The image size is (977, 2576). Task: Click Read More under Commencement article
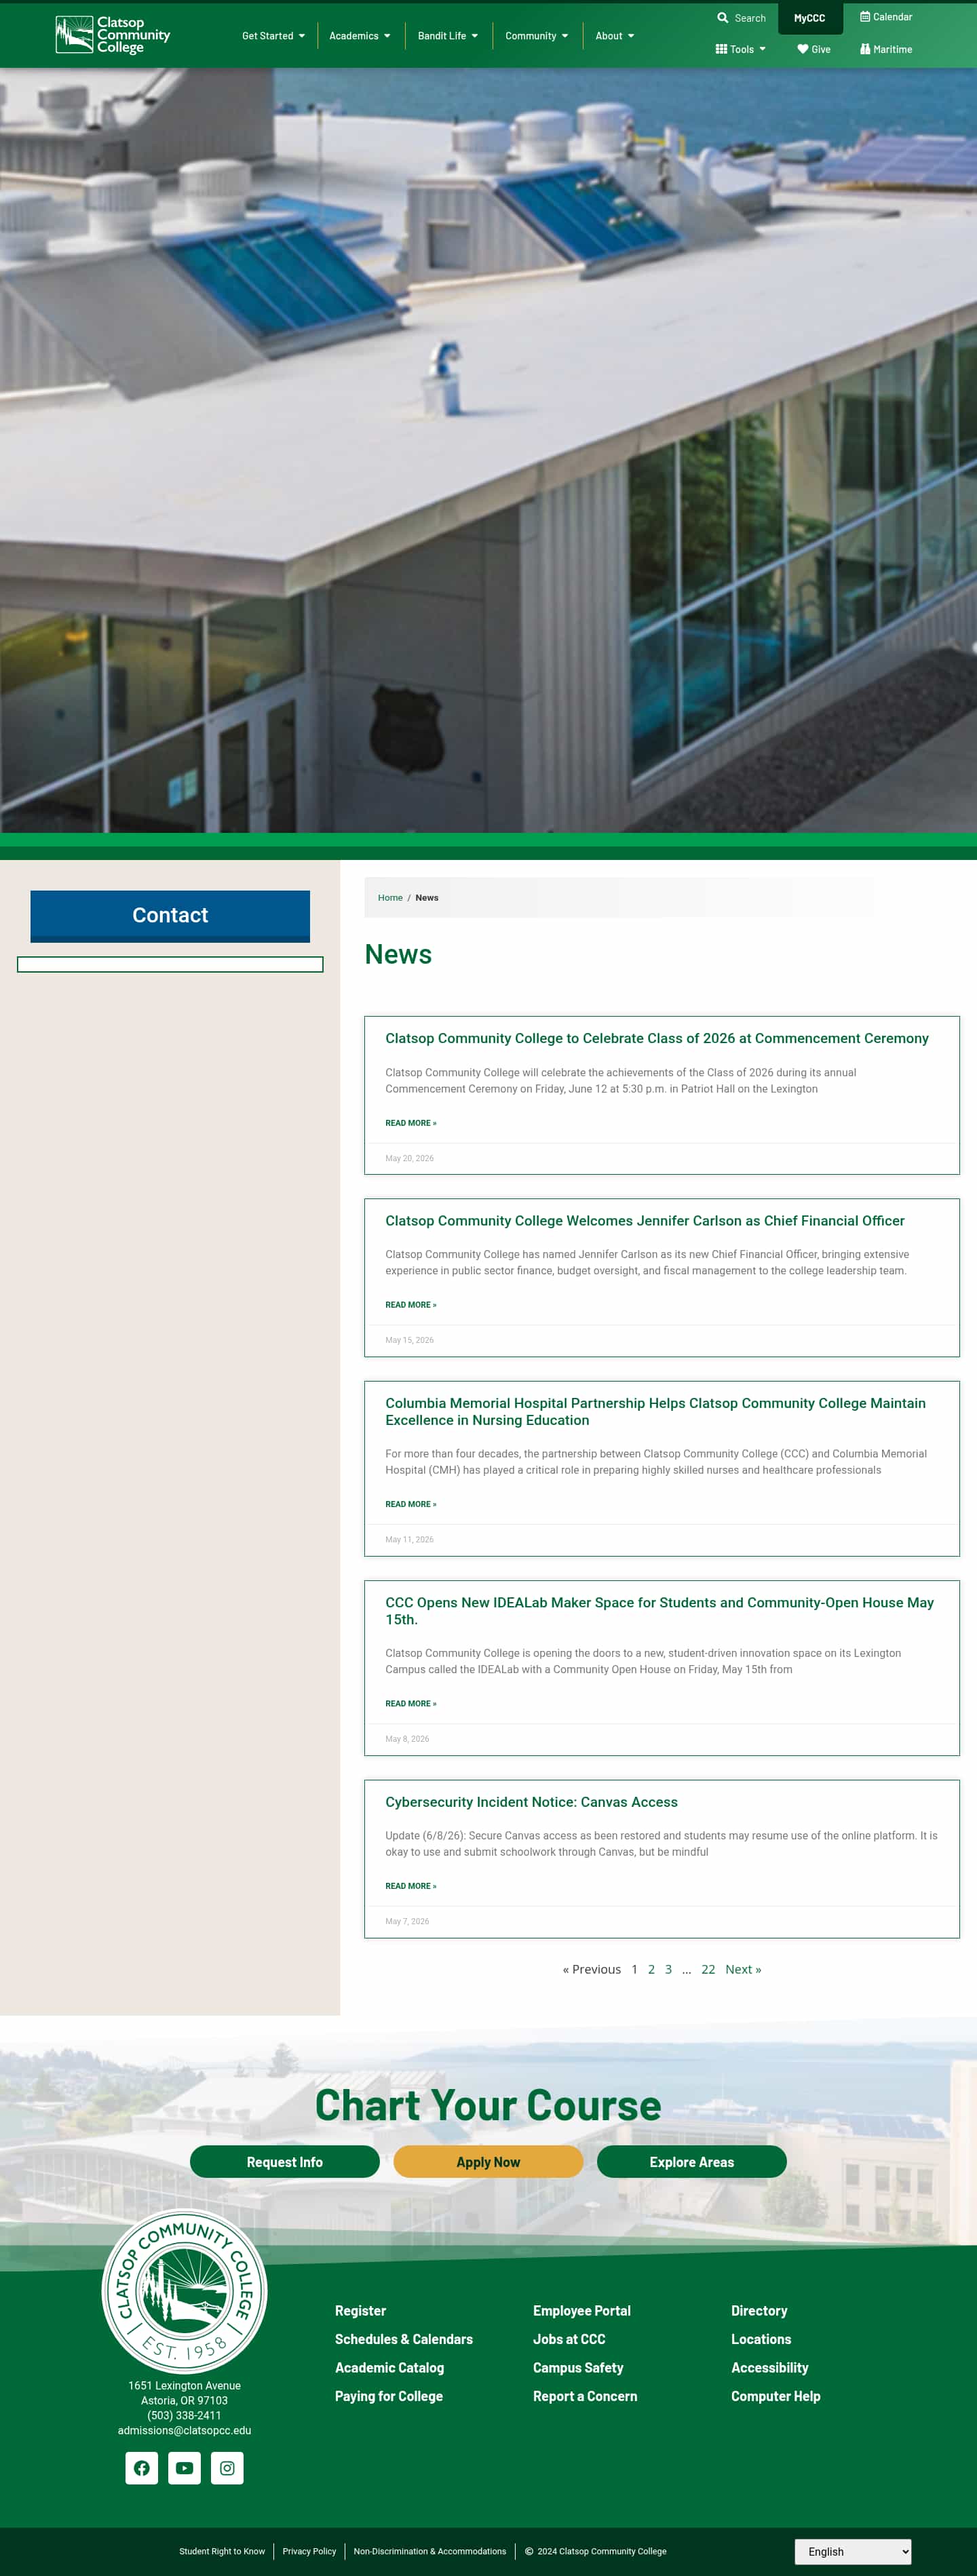click(411, 1123)
